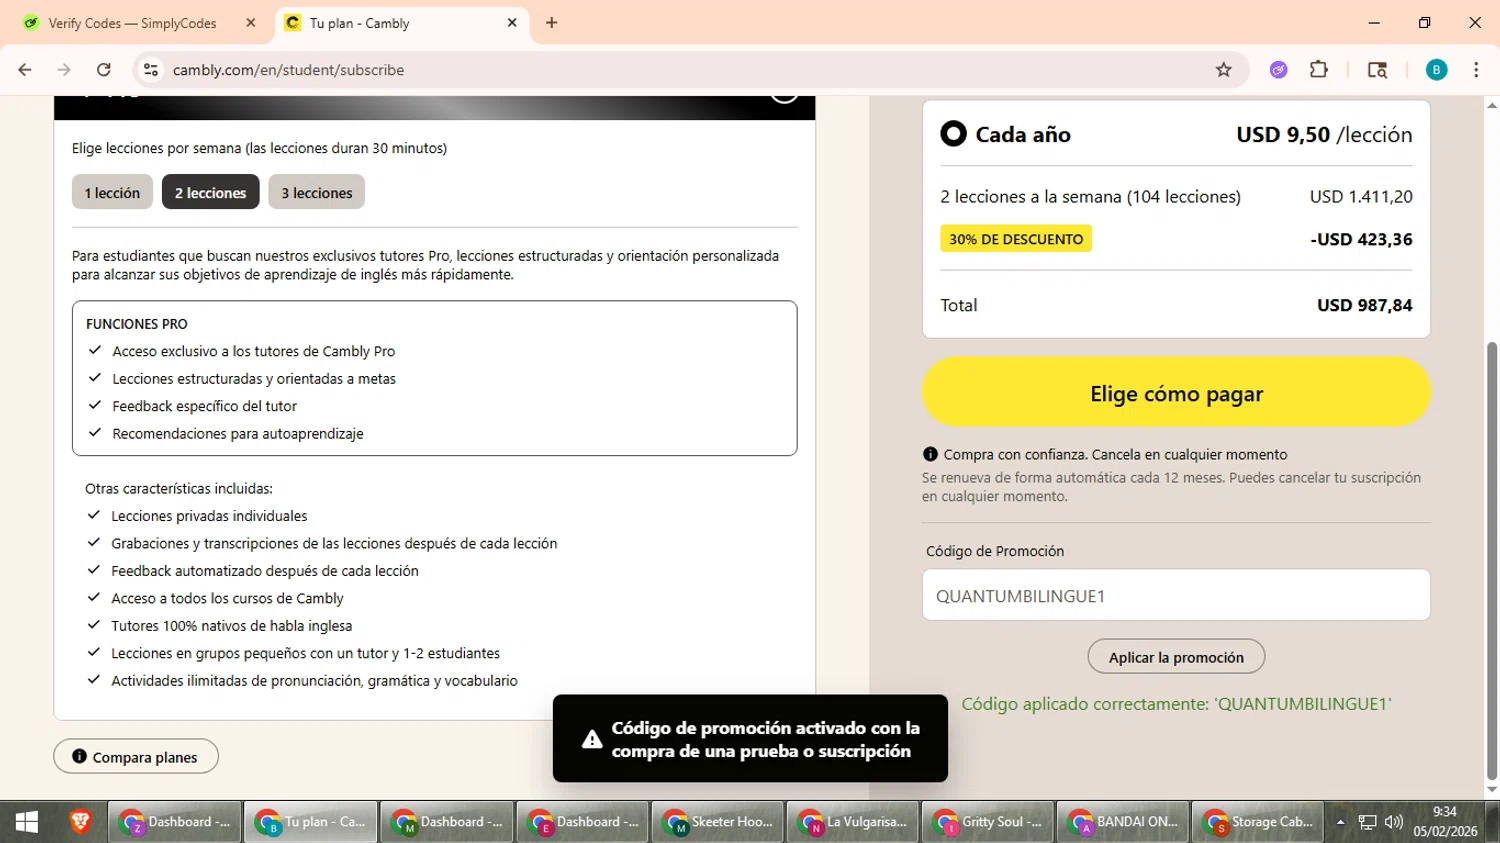Screen dimensions: 1500x843
Task: Bookmark this page with the star icon
Action: click(1223, 70)
